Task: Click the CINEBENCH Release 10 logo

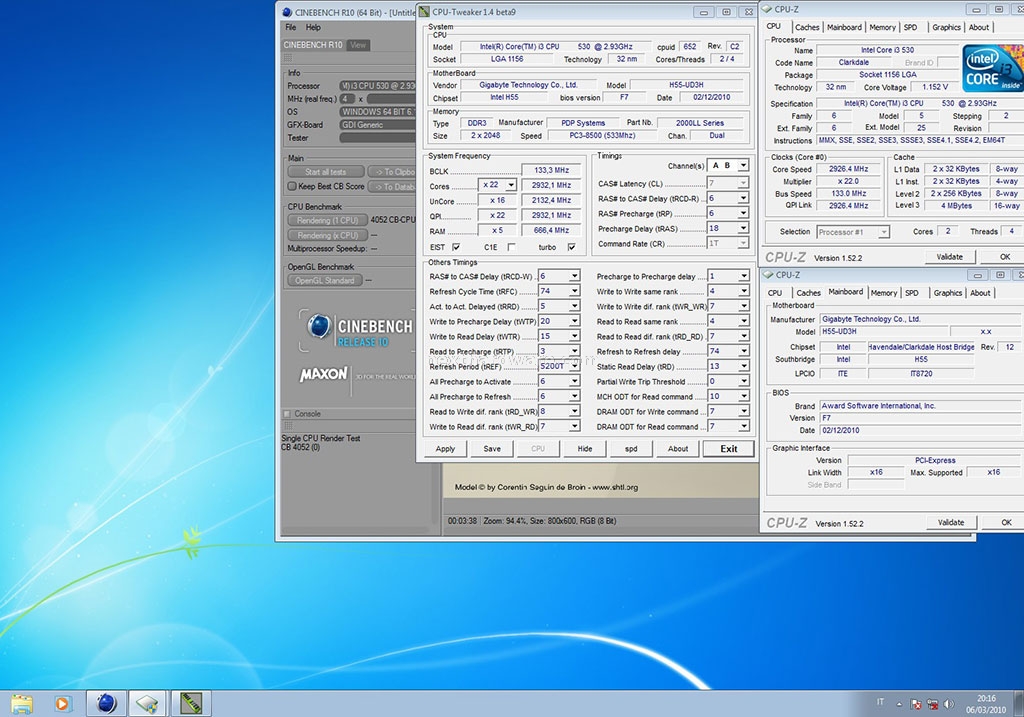Action: click(x=359, y=330)
